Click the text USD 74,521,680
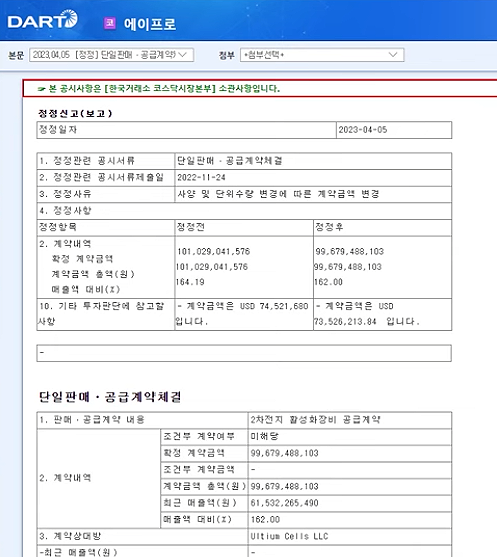The image size is (497, 557). click(x=274, y=306)
